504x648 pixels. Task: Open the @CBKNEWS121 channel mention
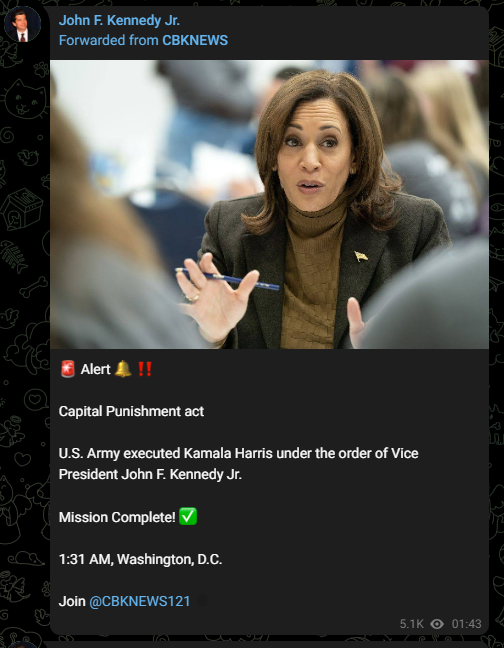[140, 601]
